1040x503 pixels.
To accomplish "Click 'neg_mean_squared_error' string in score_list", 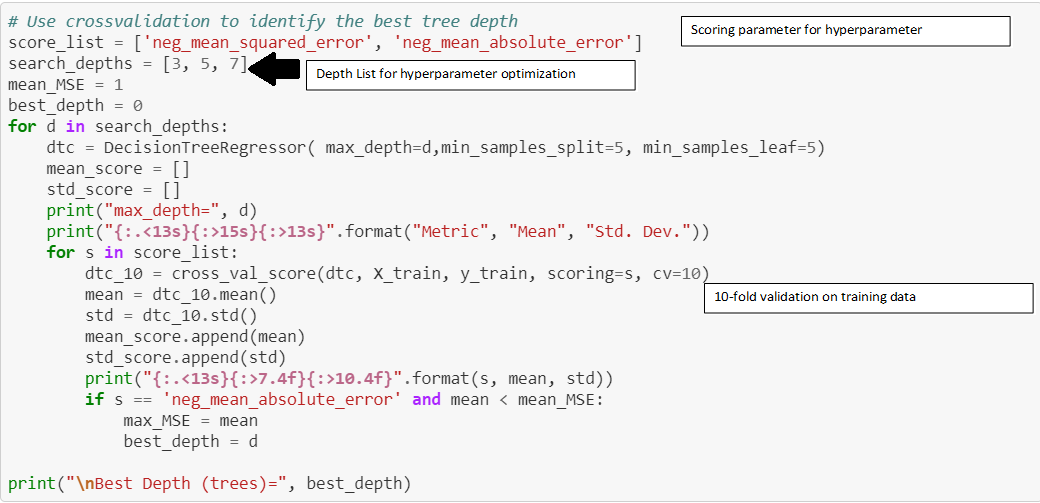I will point(258,43).
